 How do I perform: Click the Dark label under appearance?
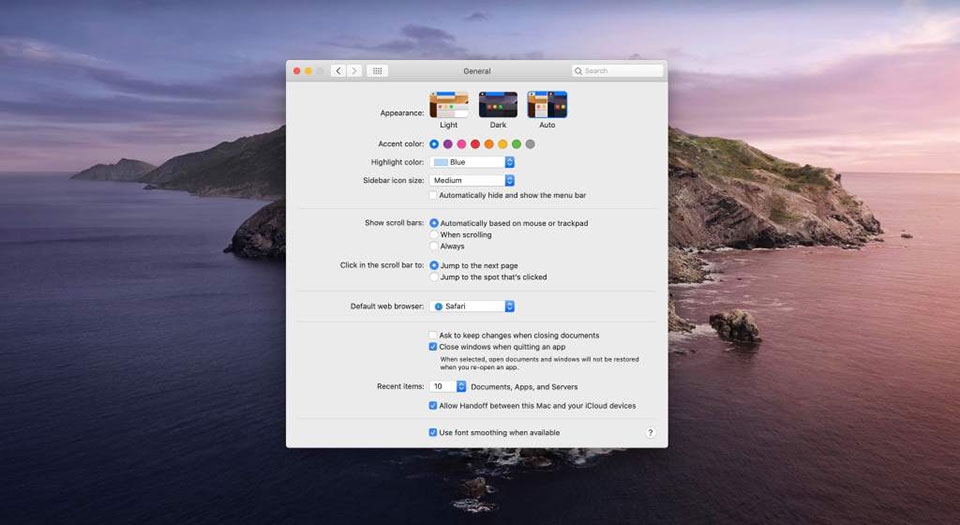[x=498, y=125]
